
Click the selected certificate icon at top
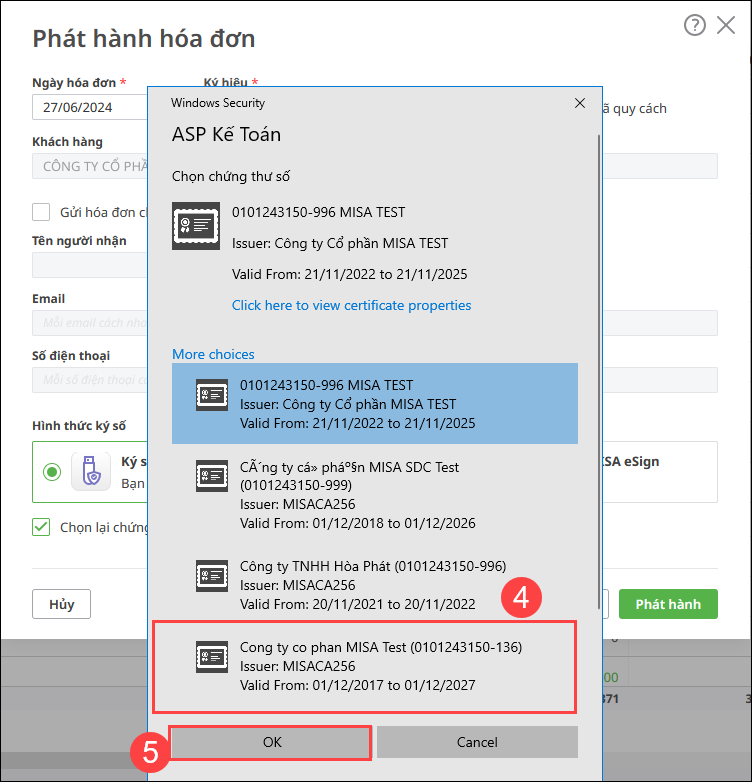tap(196, 225)
